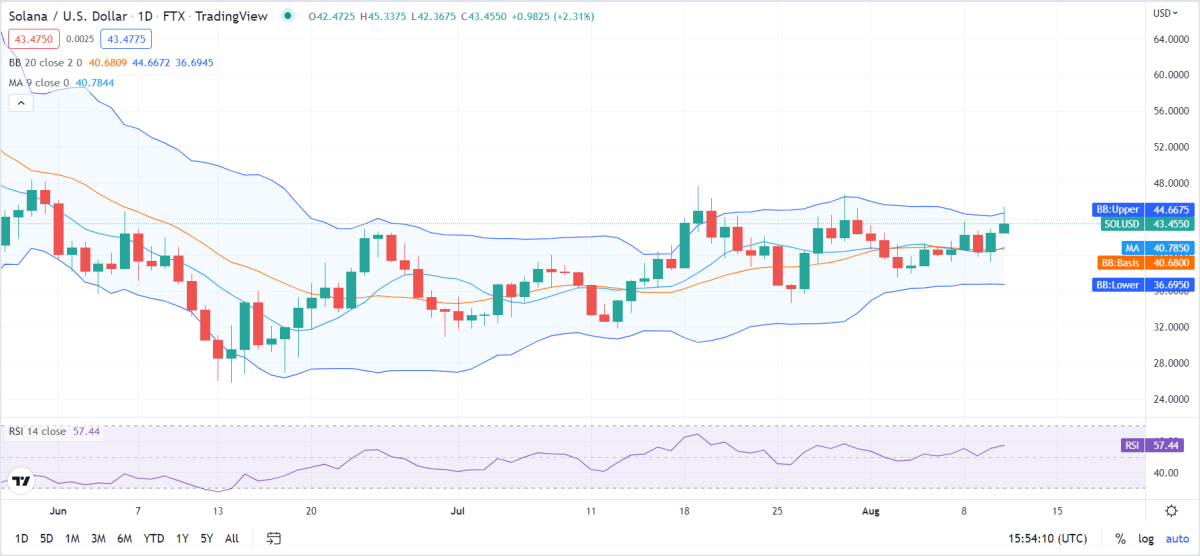Select the 1M time range
The height and width of the screenshot is (556, 1200).
73,538
